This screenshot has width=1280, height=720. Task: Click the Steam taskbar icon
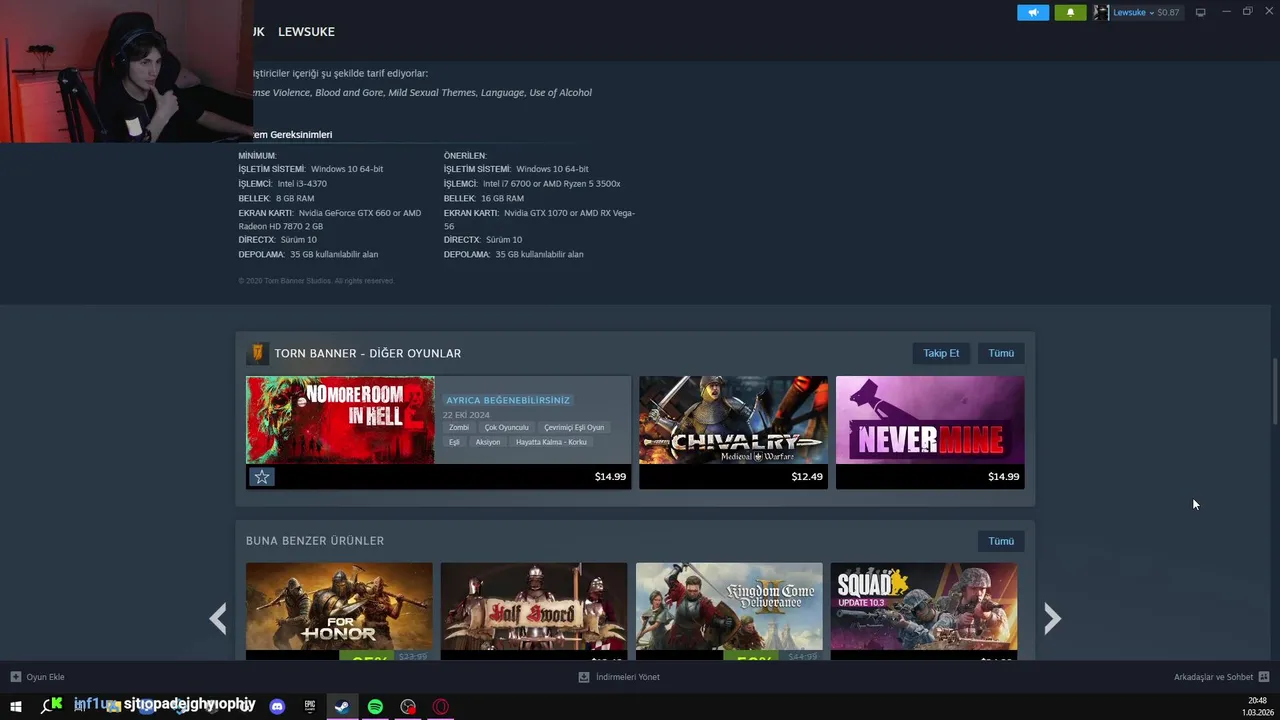(x=342, y=707)
